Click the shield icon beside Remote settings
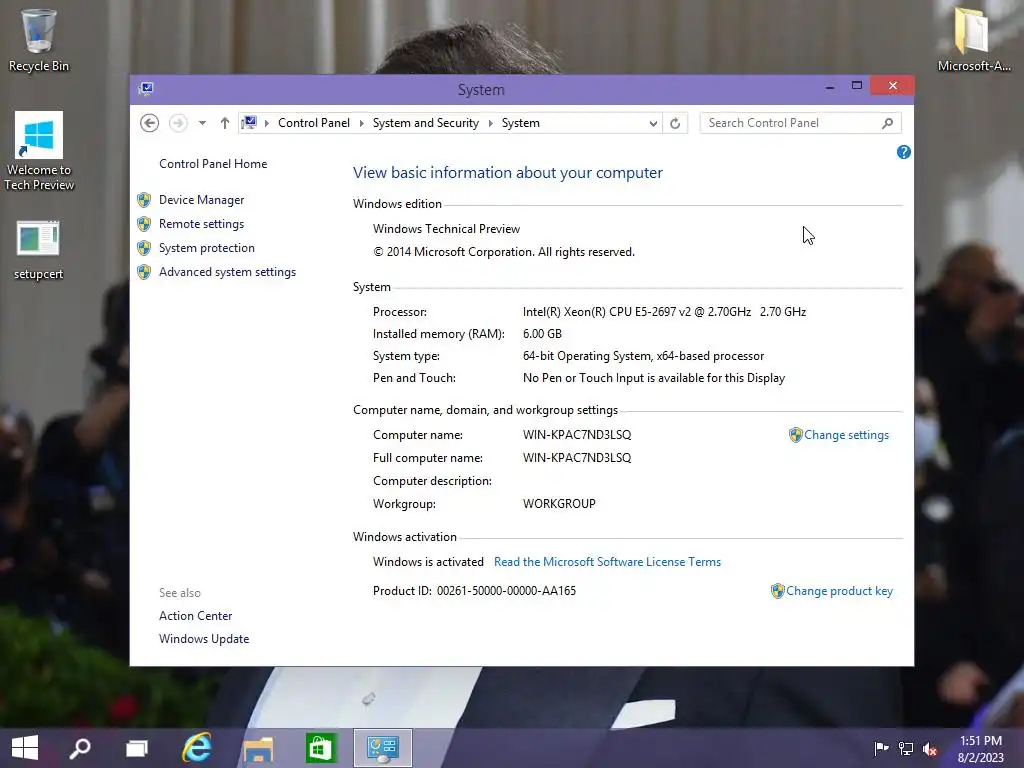1024x768 pixels. click(x=144, y=224)
